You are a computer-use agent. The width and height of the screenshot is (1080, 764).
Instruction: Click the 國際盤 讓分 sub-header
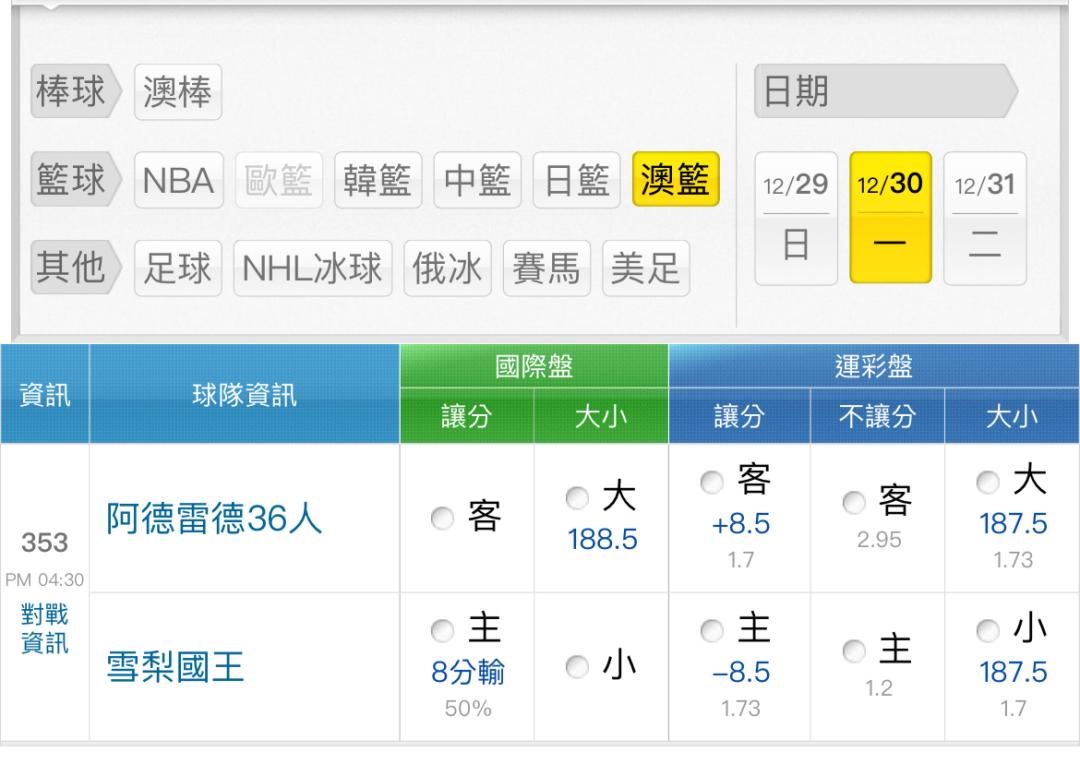(x=466, y=416)
